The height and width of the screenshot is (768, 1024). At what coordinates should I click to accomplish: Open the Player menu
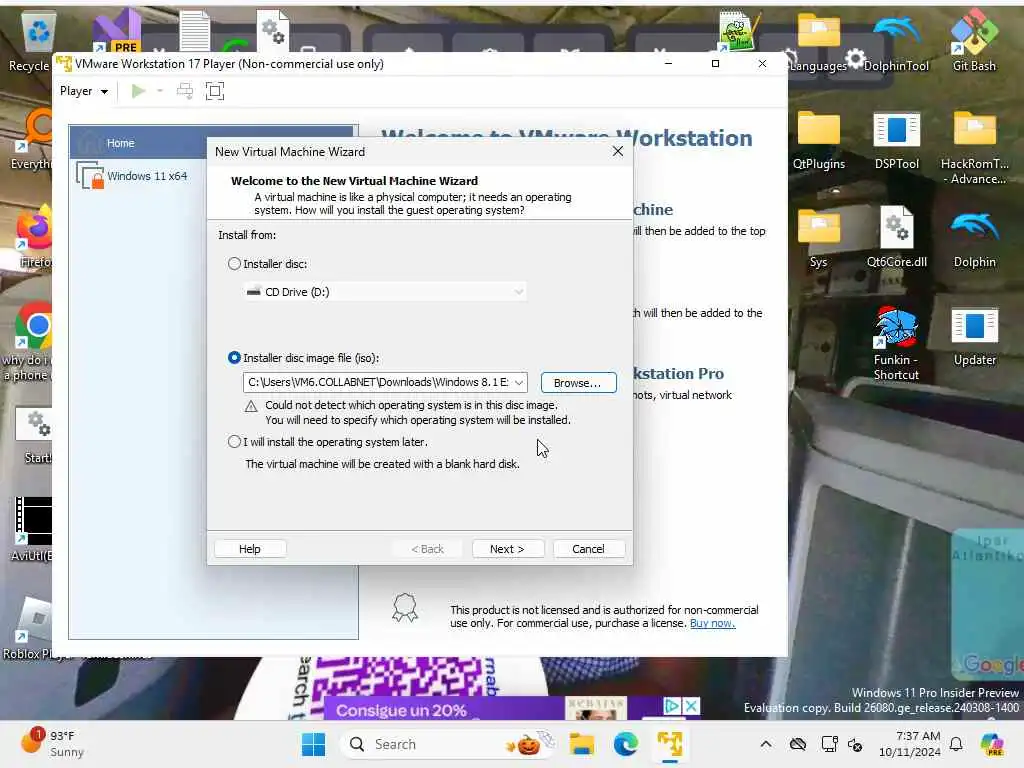84,91
